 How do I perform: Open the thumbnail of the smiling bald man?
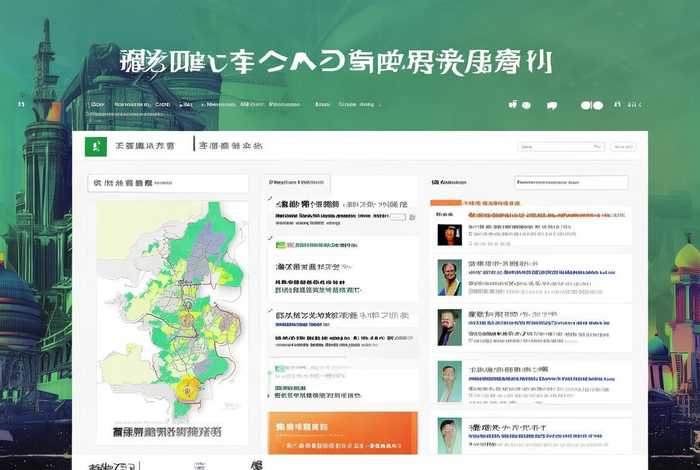pyautogui.click(x=450, y=277)
